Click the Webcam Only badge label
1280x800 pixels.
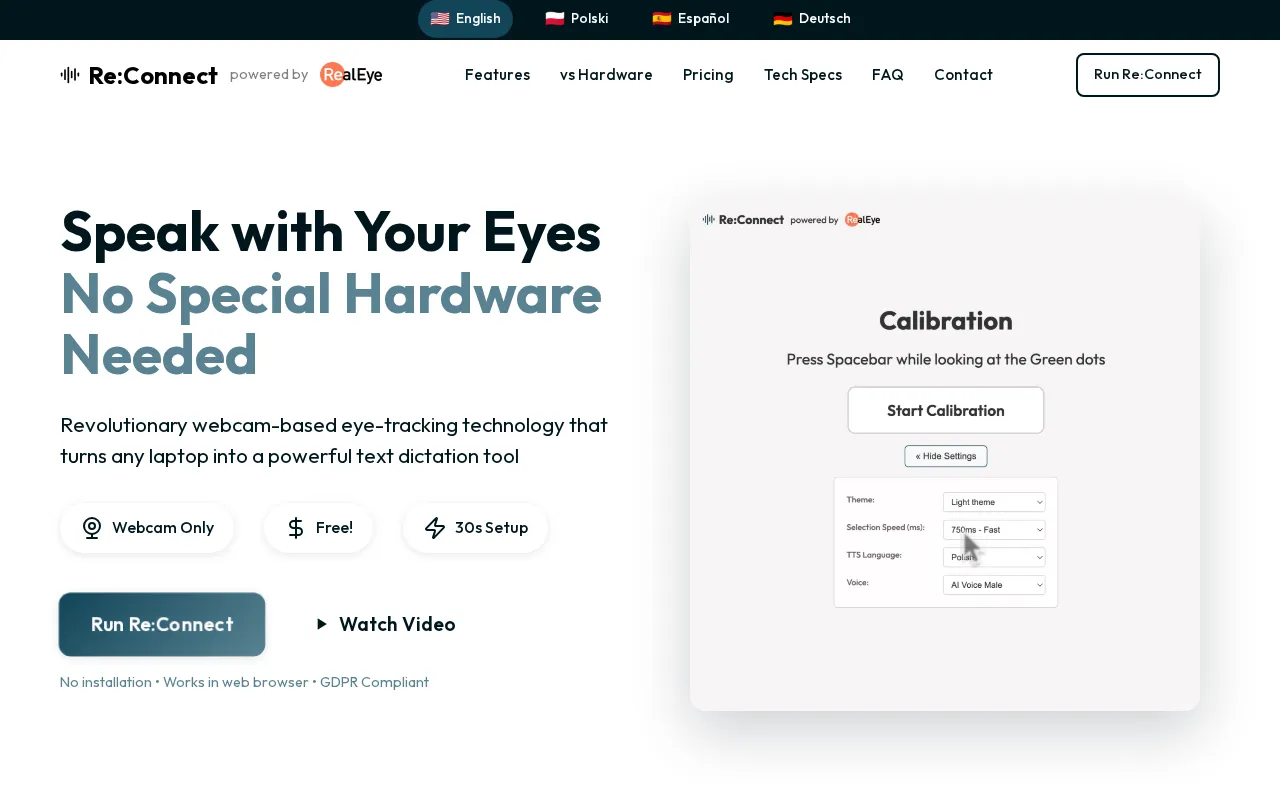tap(163, 528)
